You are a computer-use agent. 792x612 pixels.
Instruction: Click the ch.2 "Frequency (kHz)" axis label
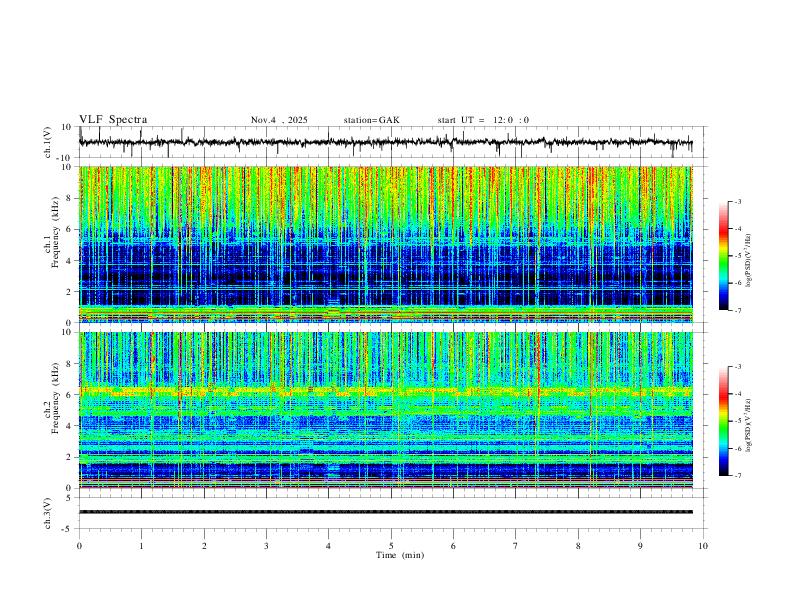[x=55, y=398]
